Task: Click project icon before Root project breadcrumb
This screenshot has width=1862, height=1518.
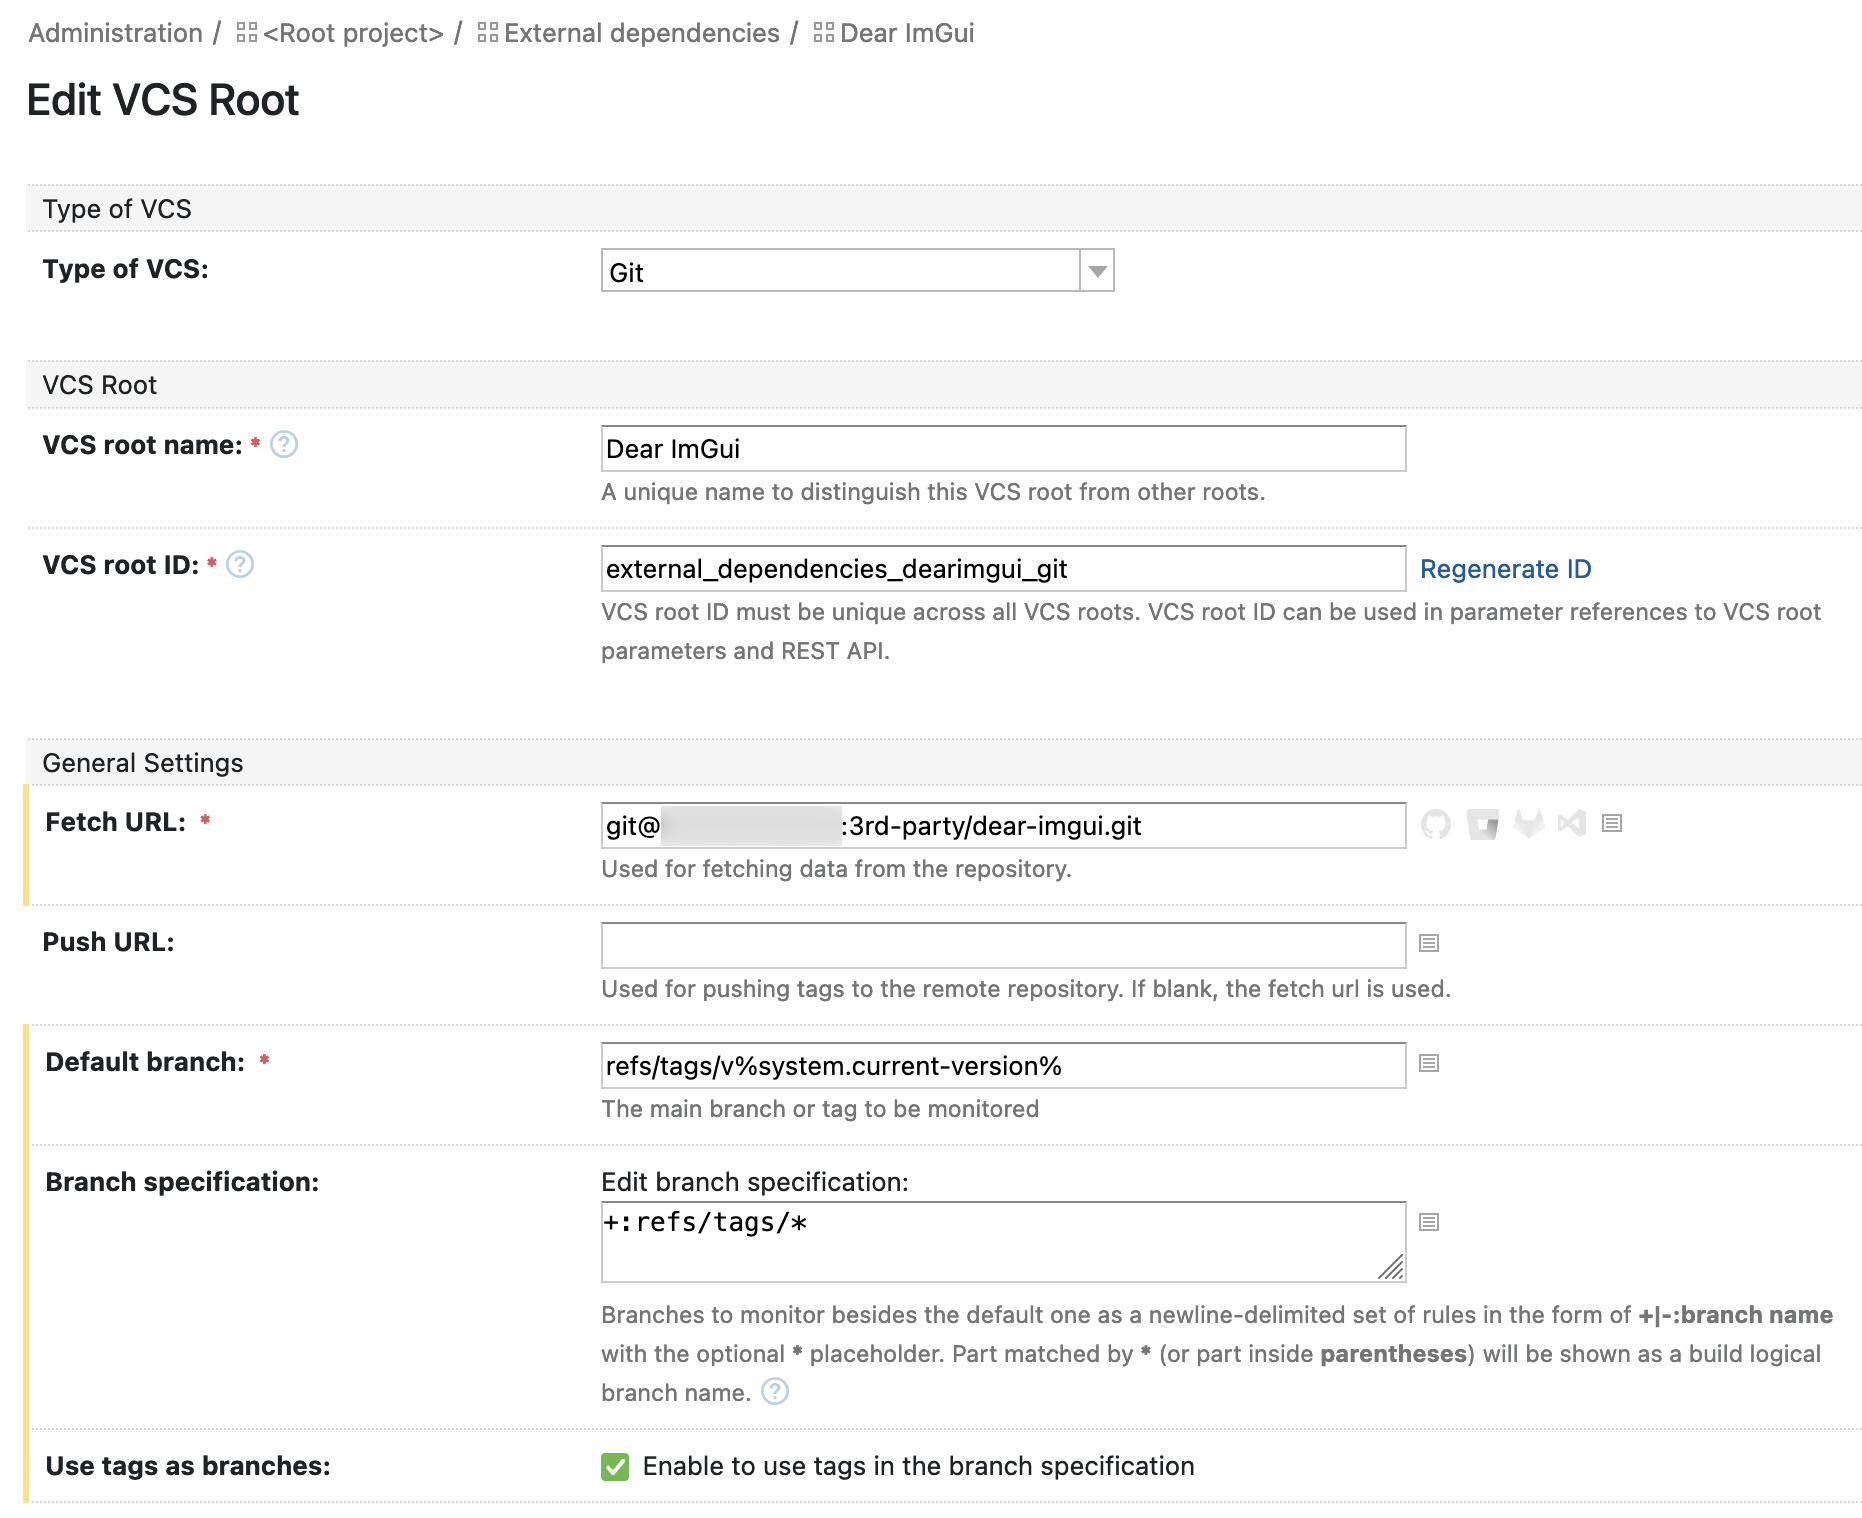Action: point(247,33)
